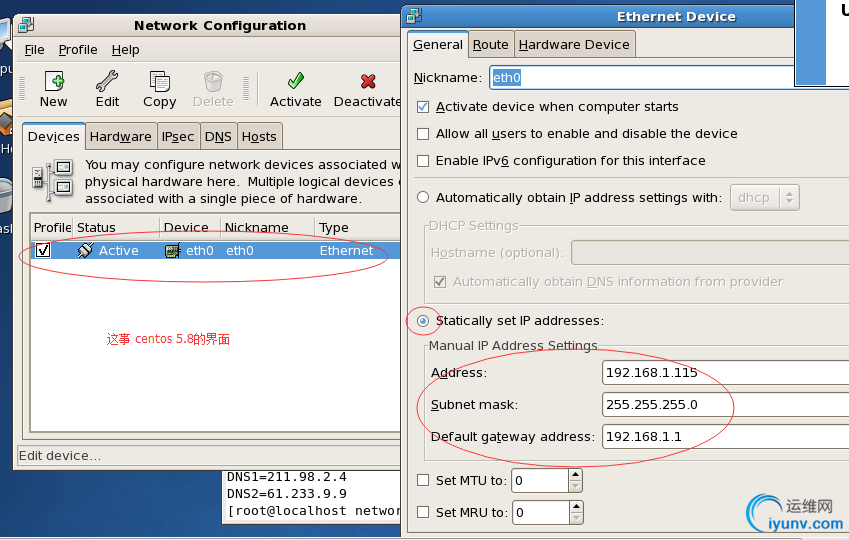Select Automatically obtain IP address settings
The height and width of the screenshot is (540, 849).
click(423, 197)
